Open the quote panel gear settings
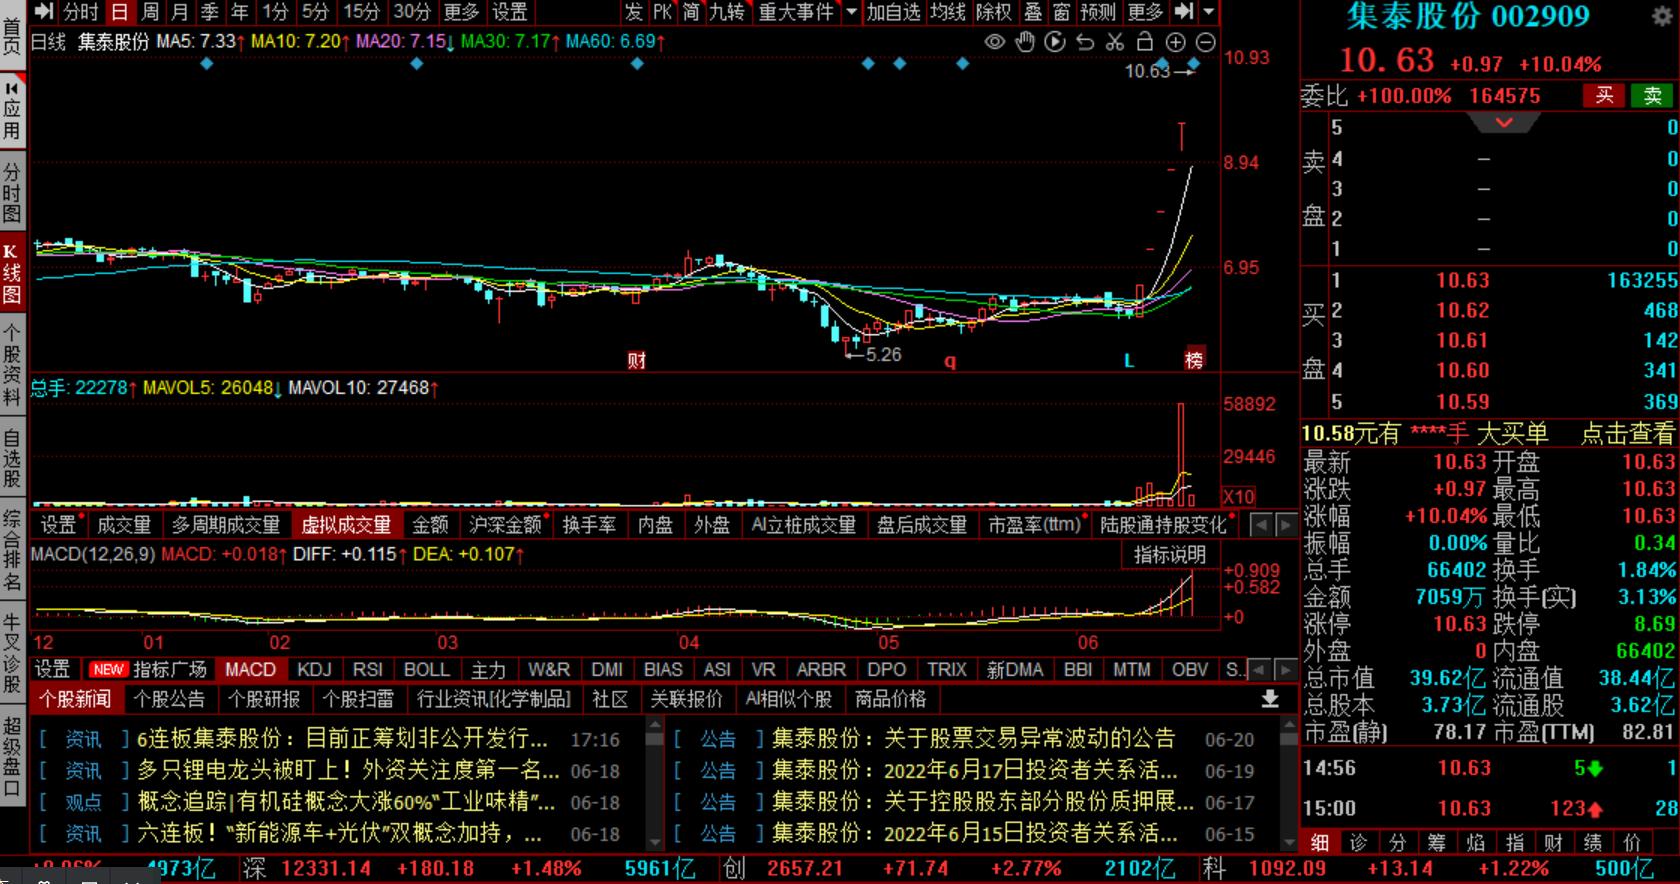The image size is (1680, 884). pos(1662,17)
